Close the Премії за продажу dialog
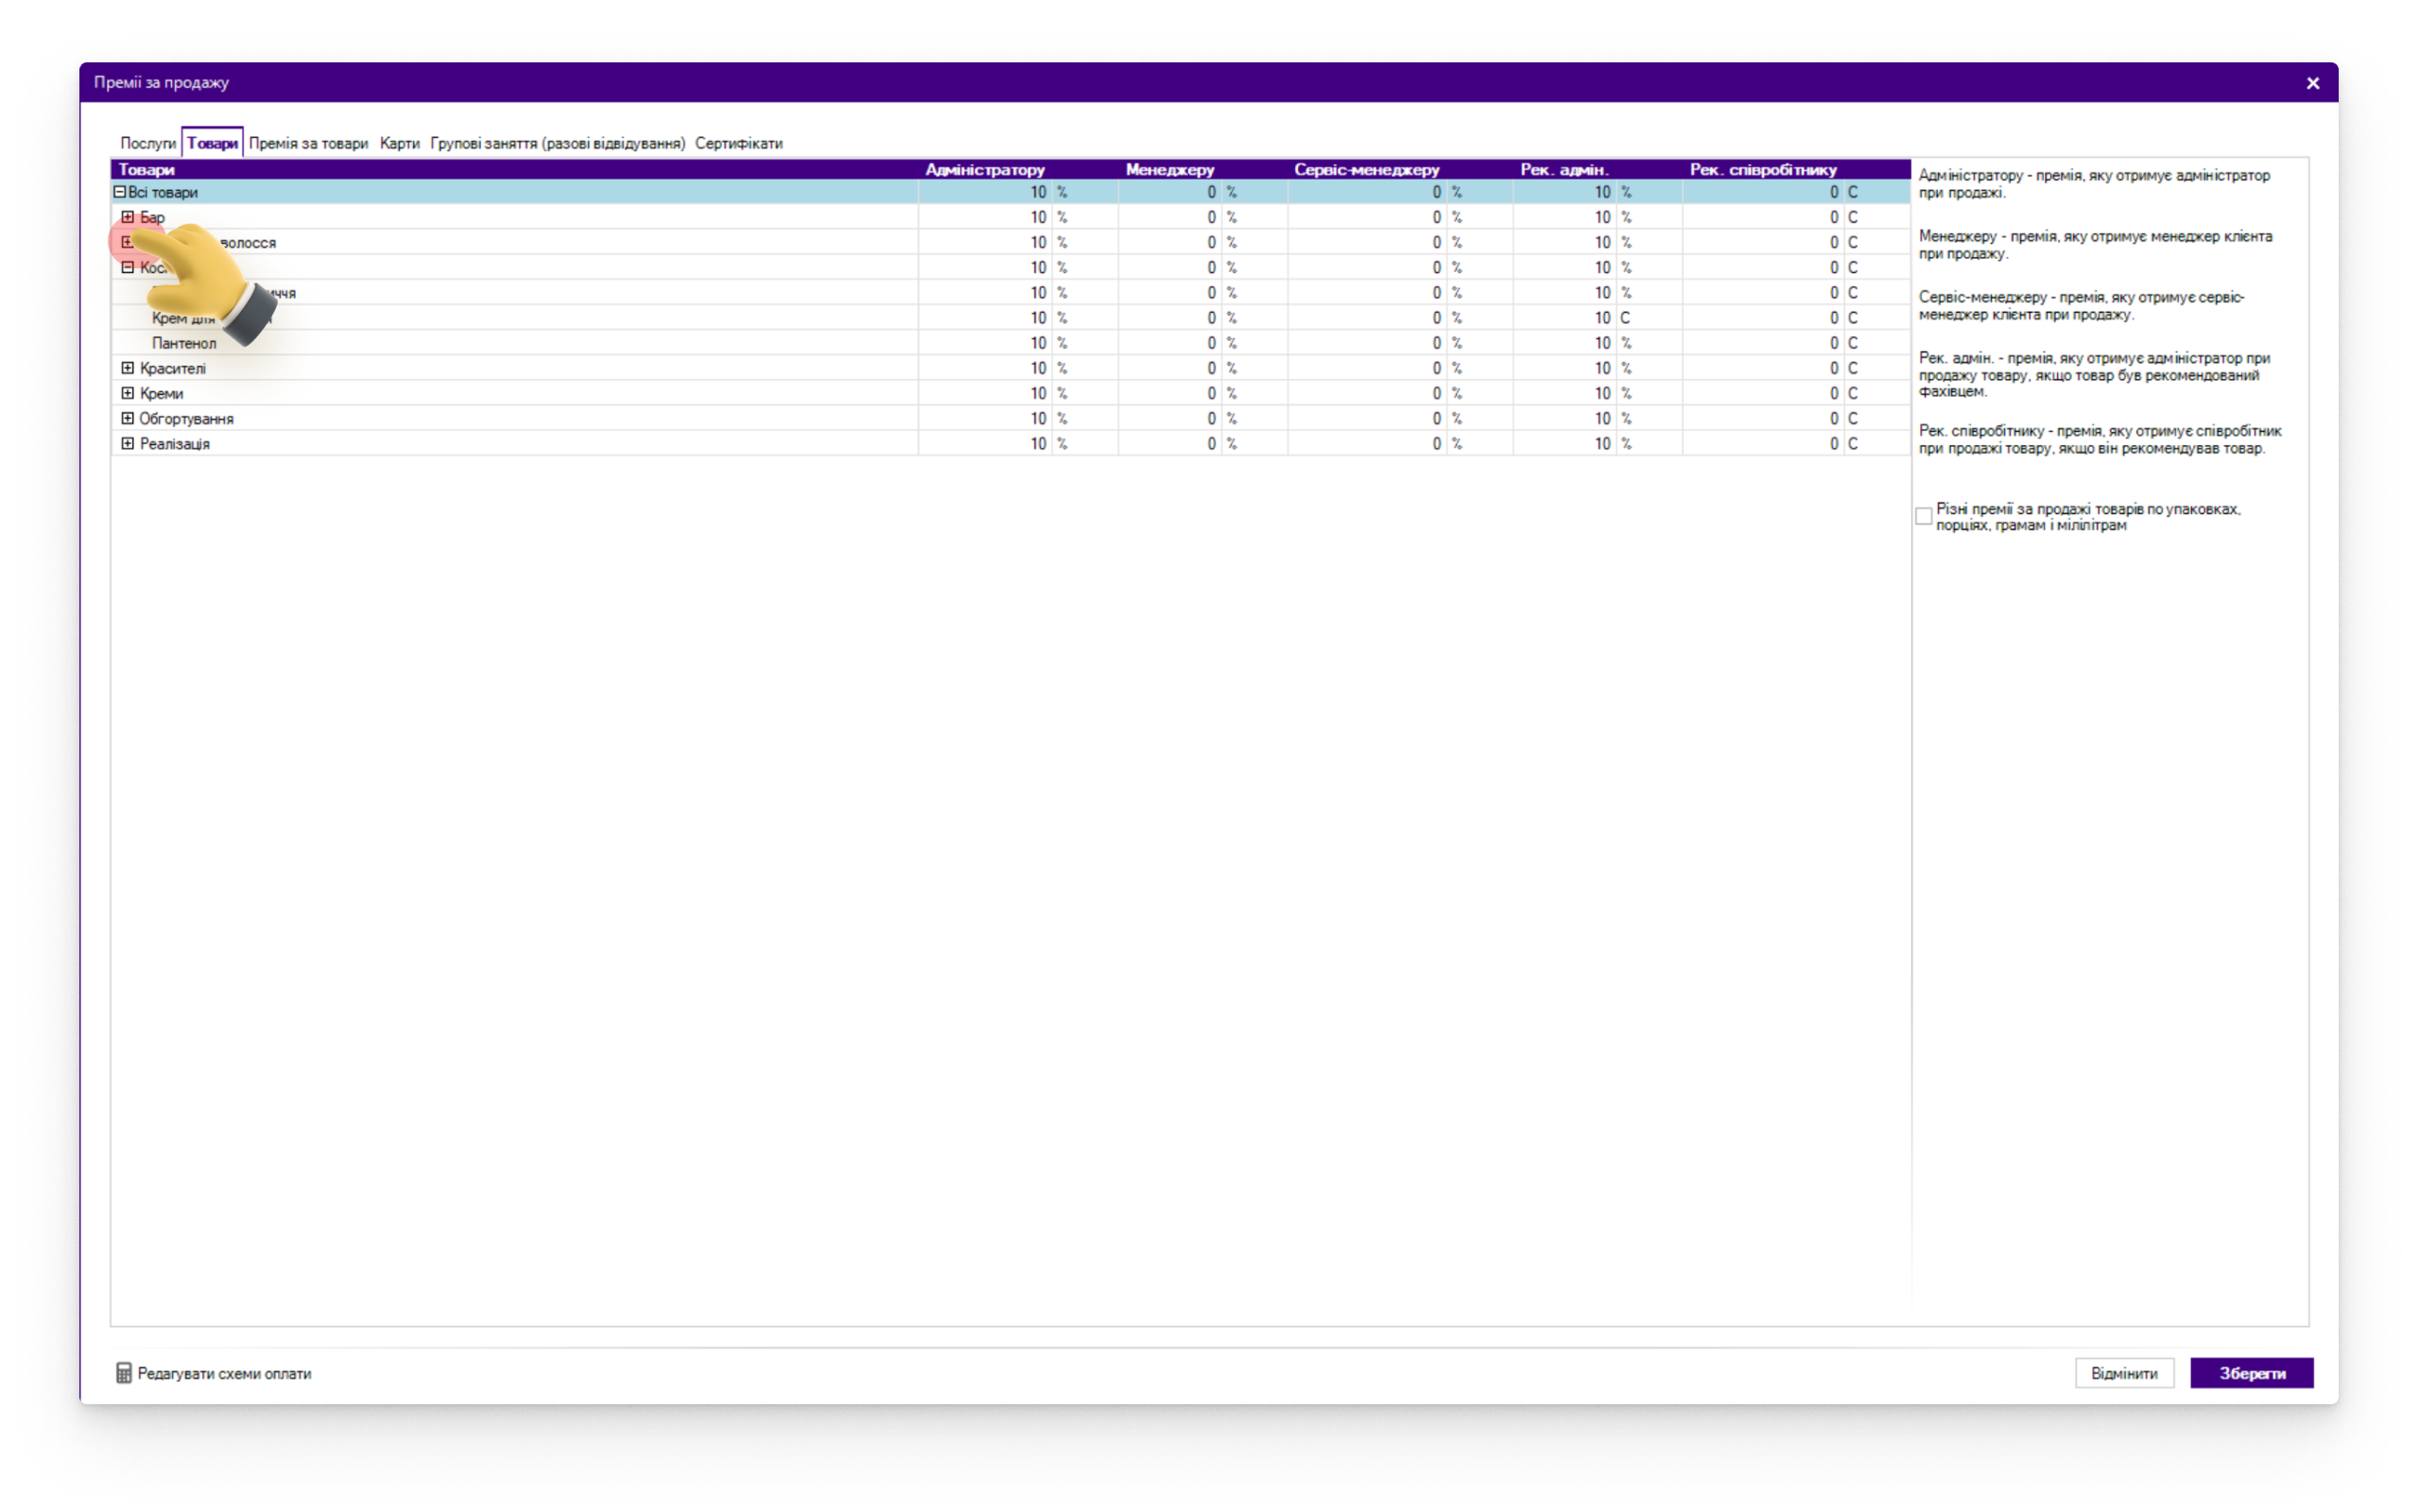Image resolution: width=2420 pixels, height=1512 pixels. click(2312, 83)
